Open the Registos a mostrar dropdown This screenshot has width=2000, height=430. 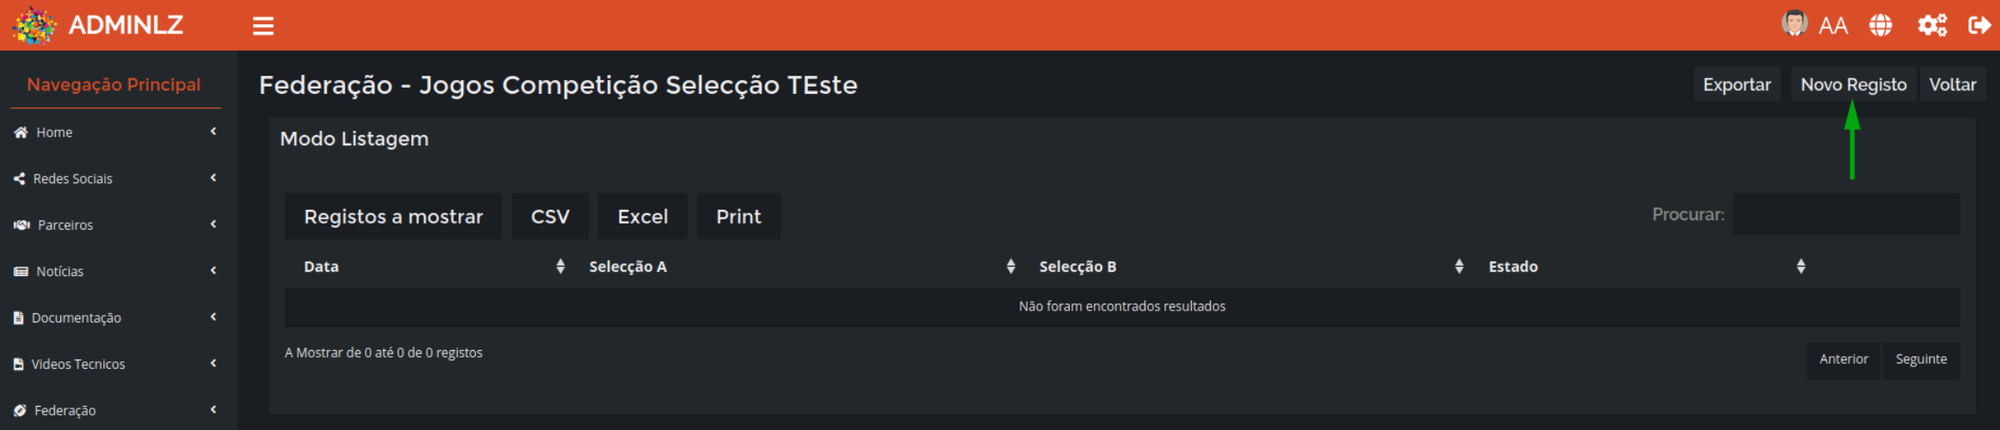[393, 216]
